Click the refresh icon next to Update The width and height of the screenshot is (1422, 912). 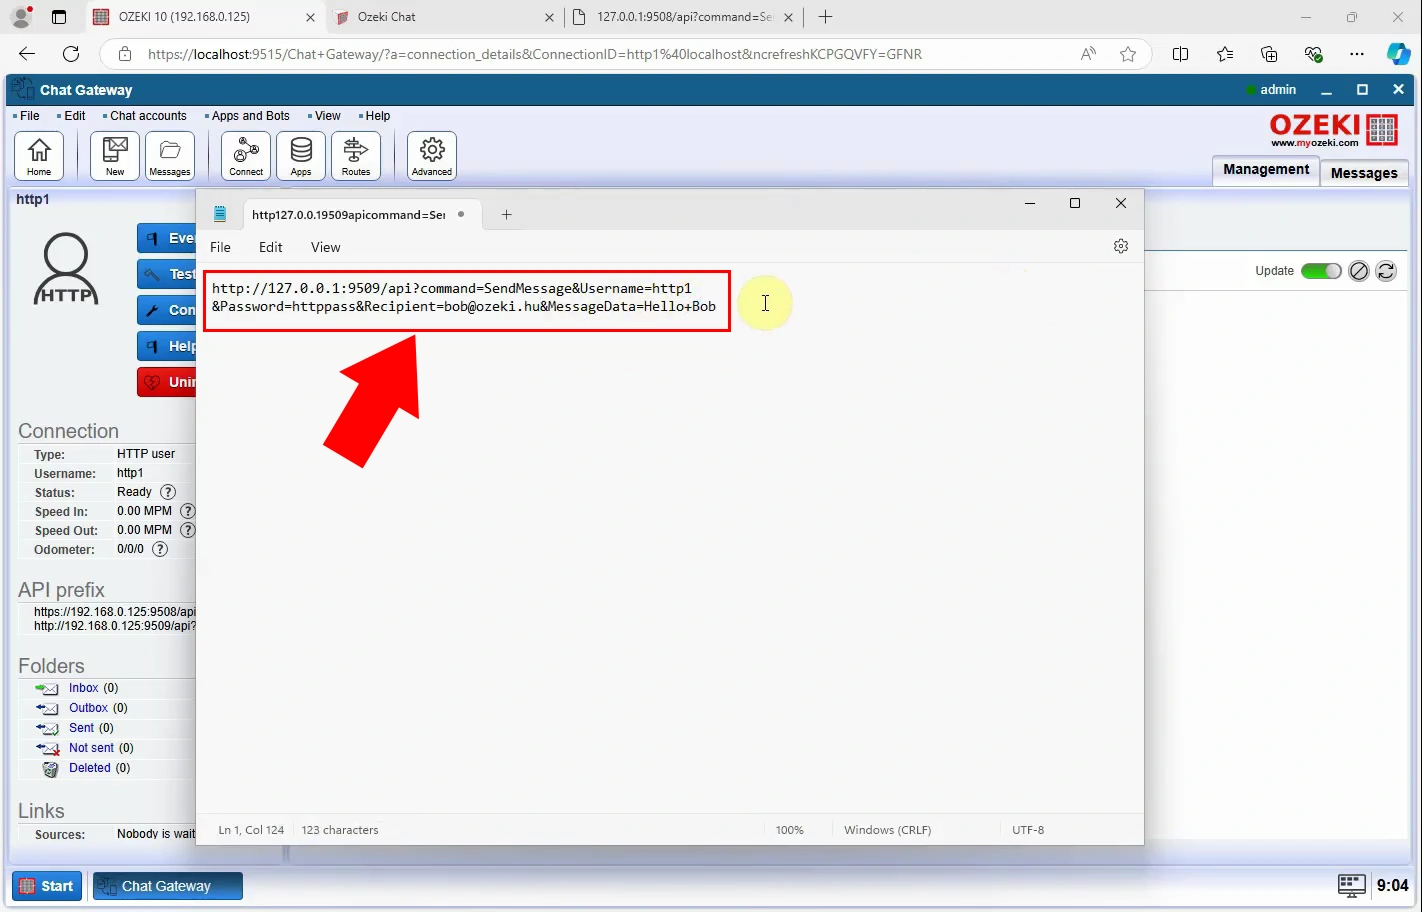click(1386, 271)
